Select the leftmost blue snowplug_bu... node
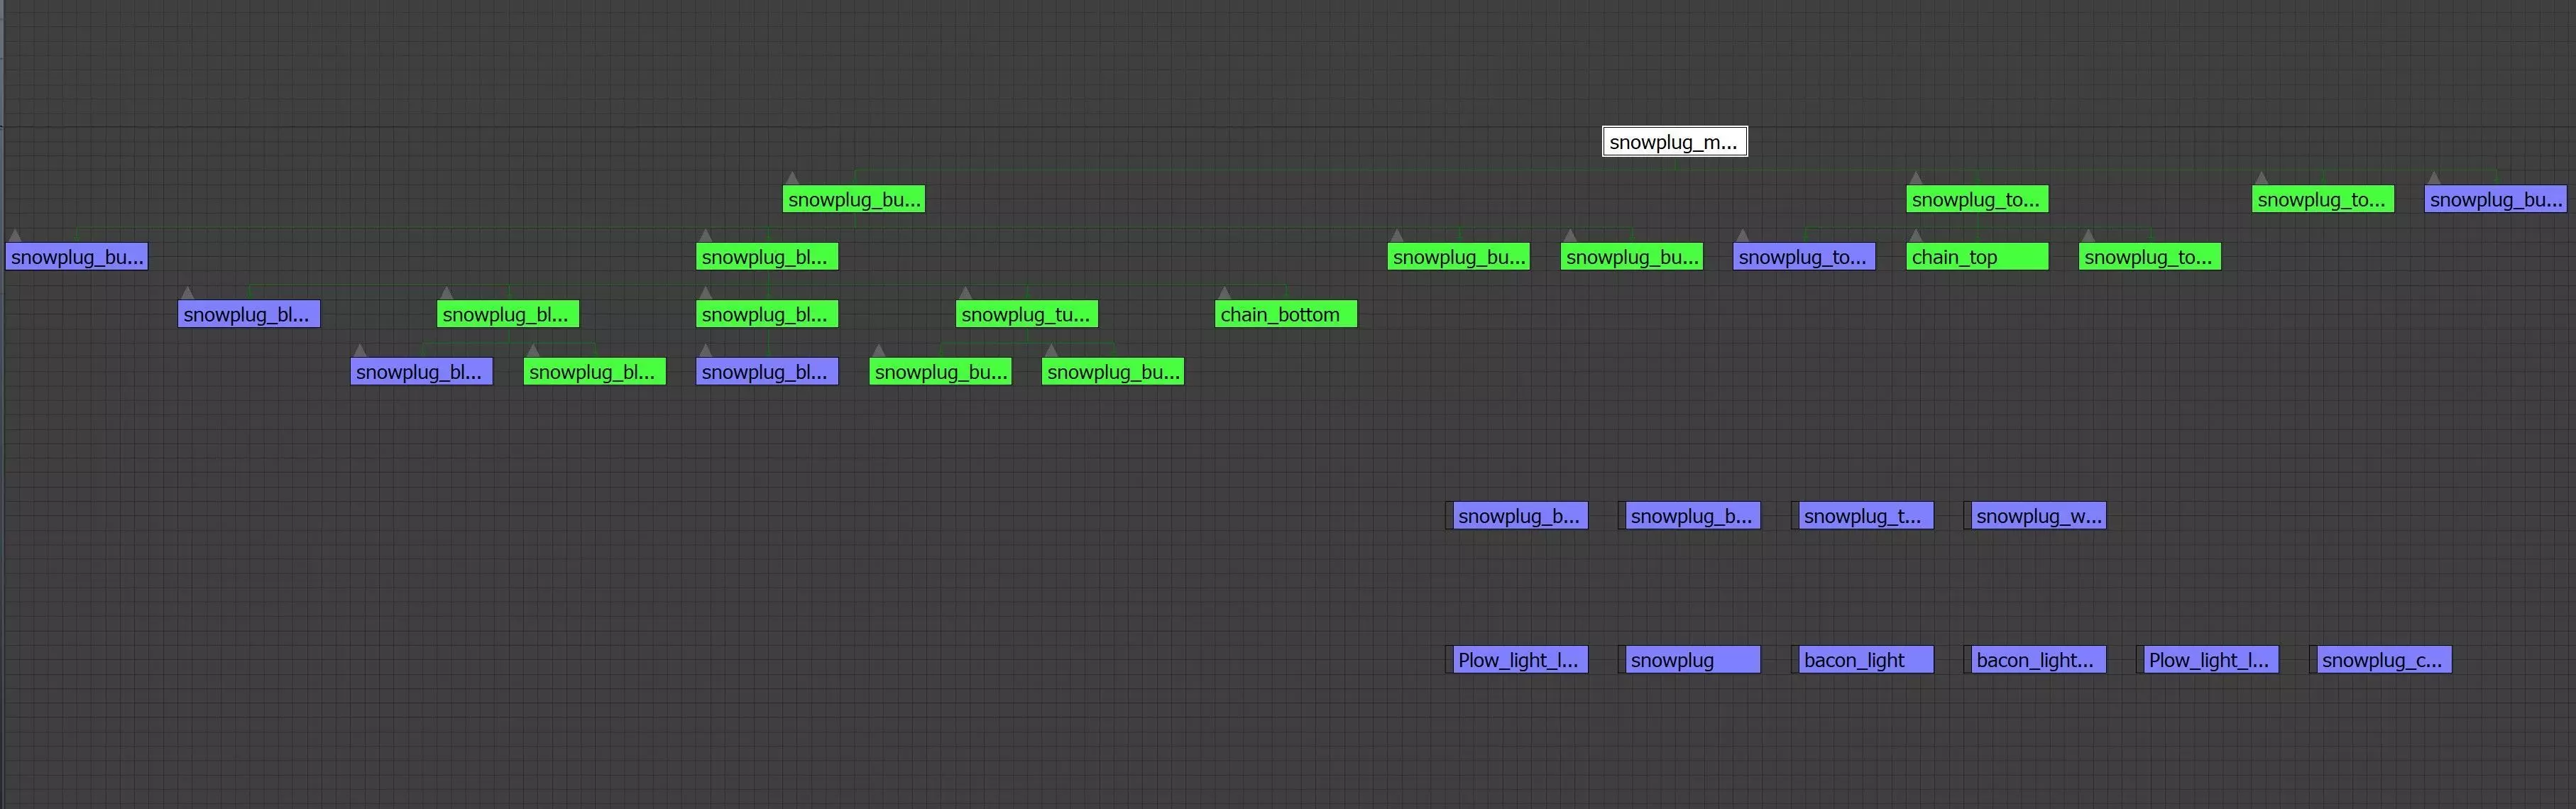2576x809 pixels. [76, 257]
